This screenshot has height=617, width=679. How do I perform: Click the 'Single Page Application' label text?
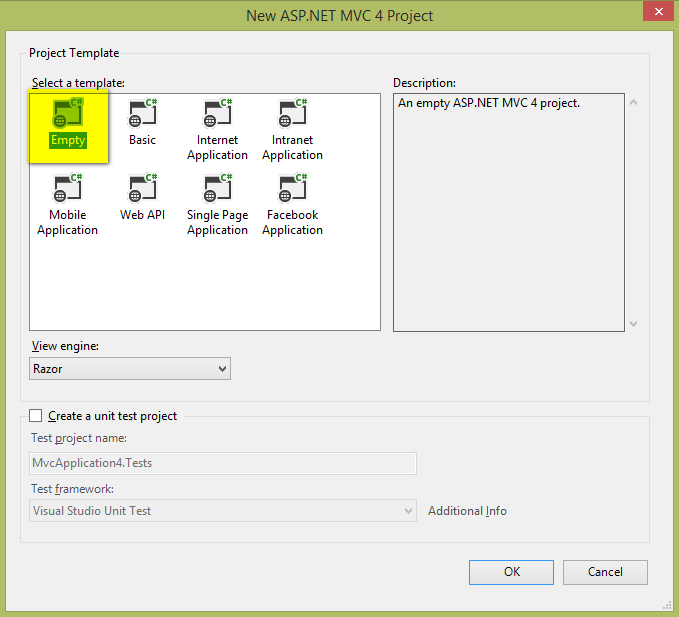(x=217, y=223)
